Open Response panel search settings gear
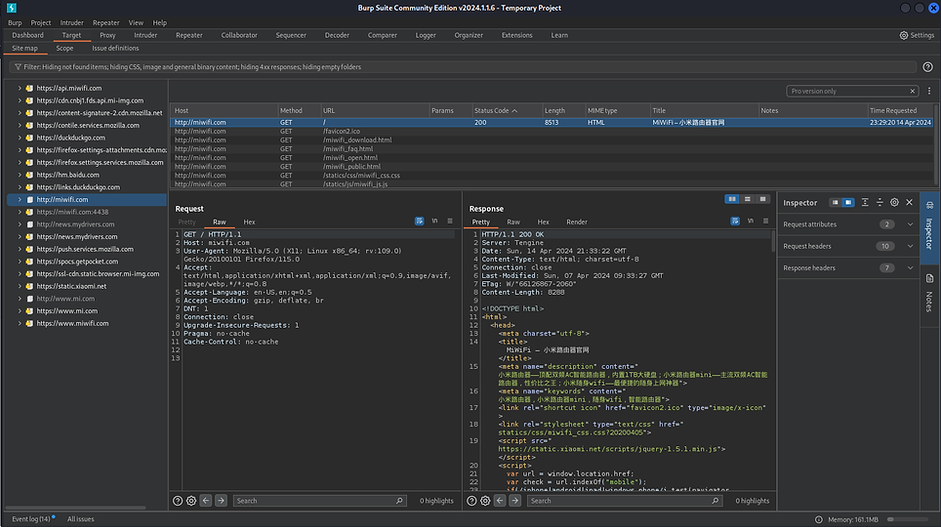This screenshot has width=941, height=527. pyautogui.click(x=486, y=501)
